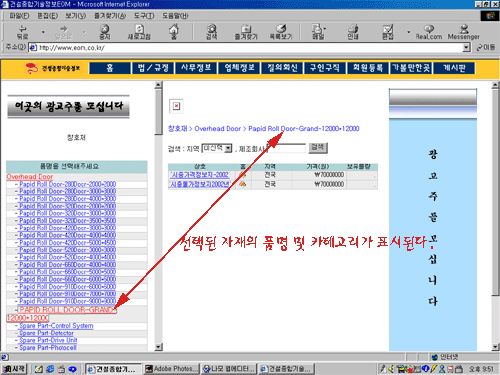Open Spare Part-Detector link

pos(46,333)
